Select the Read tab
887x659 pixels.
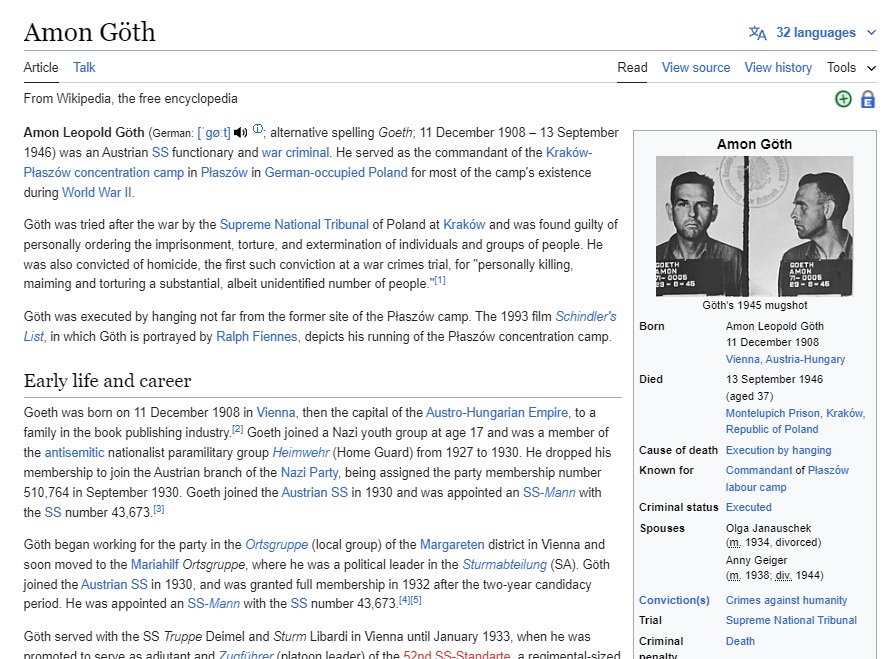coord(632,68)
